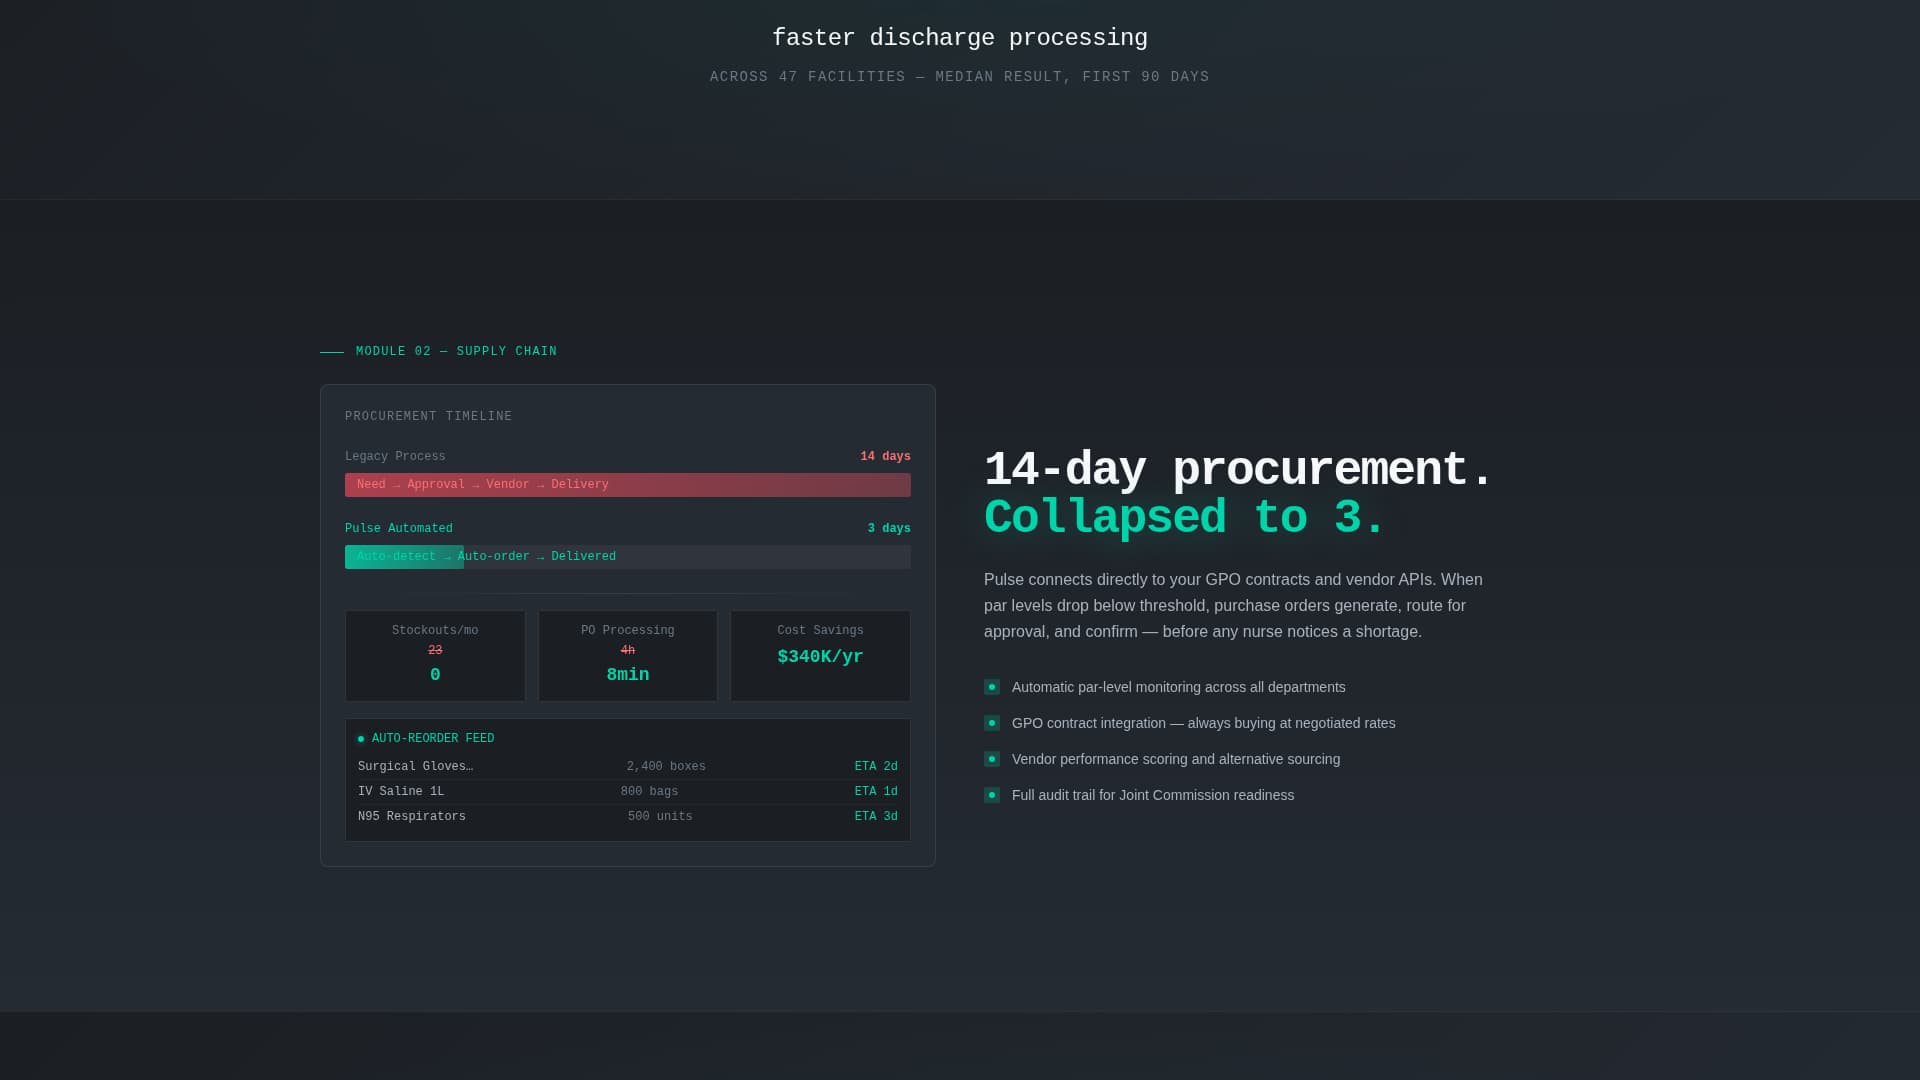Click the ETA 1d value
Image resolution: width=1920 pixels, height=1080 pixels.
pyautogui.click(x=876, y=792)
